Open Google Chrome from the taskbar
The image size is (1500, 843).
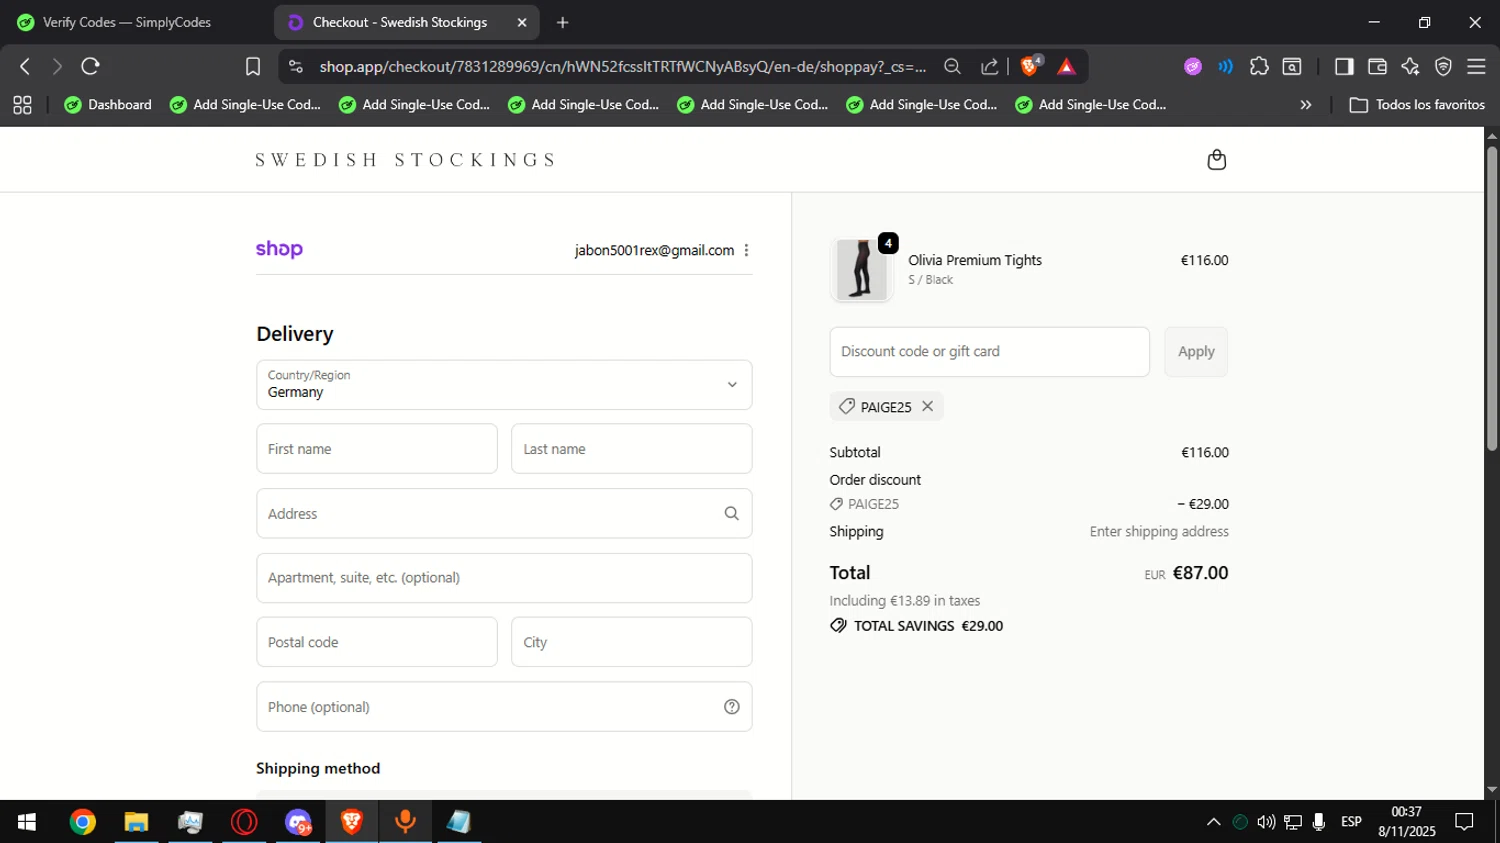pos(83,822)
